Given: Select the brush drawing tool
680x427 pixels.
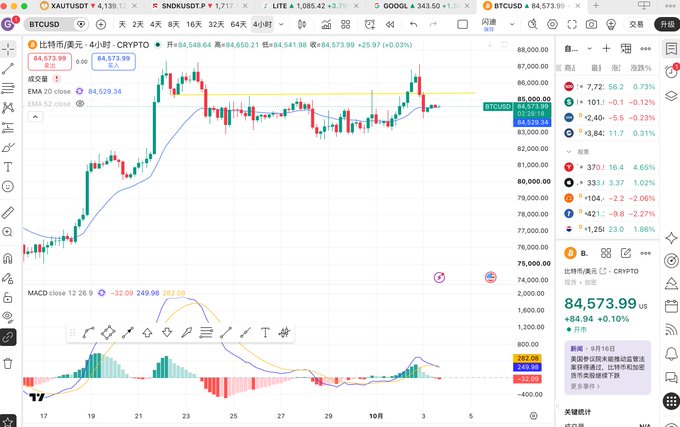Looking at the screenshot, I should point(8,147).
